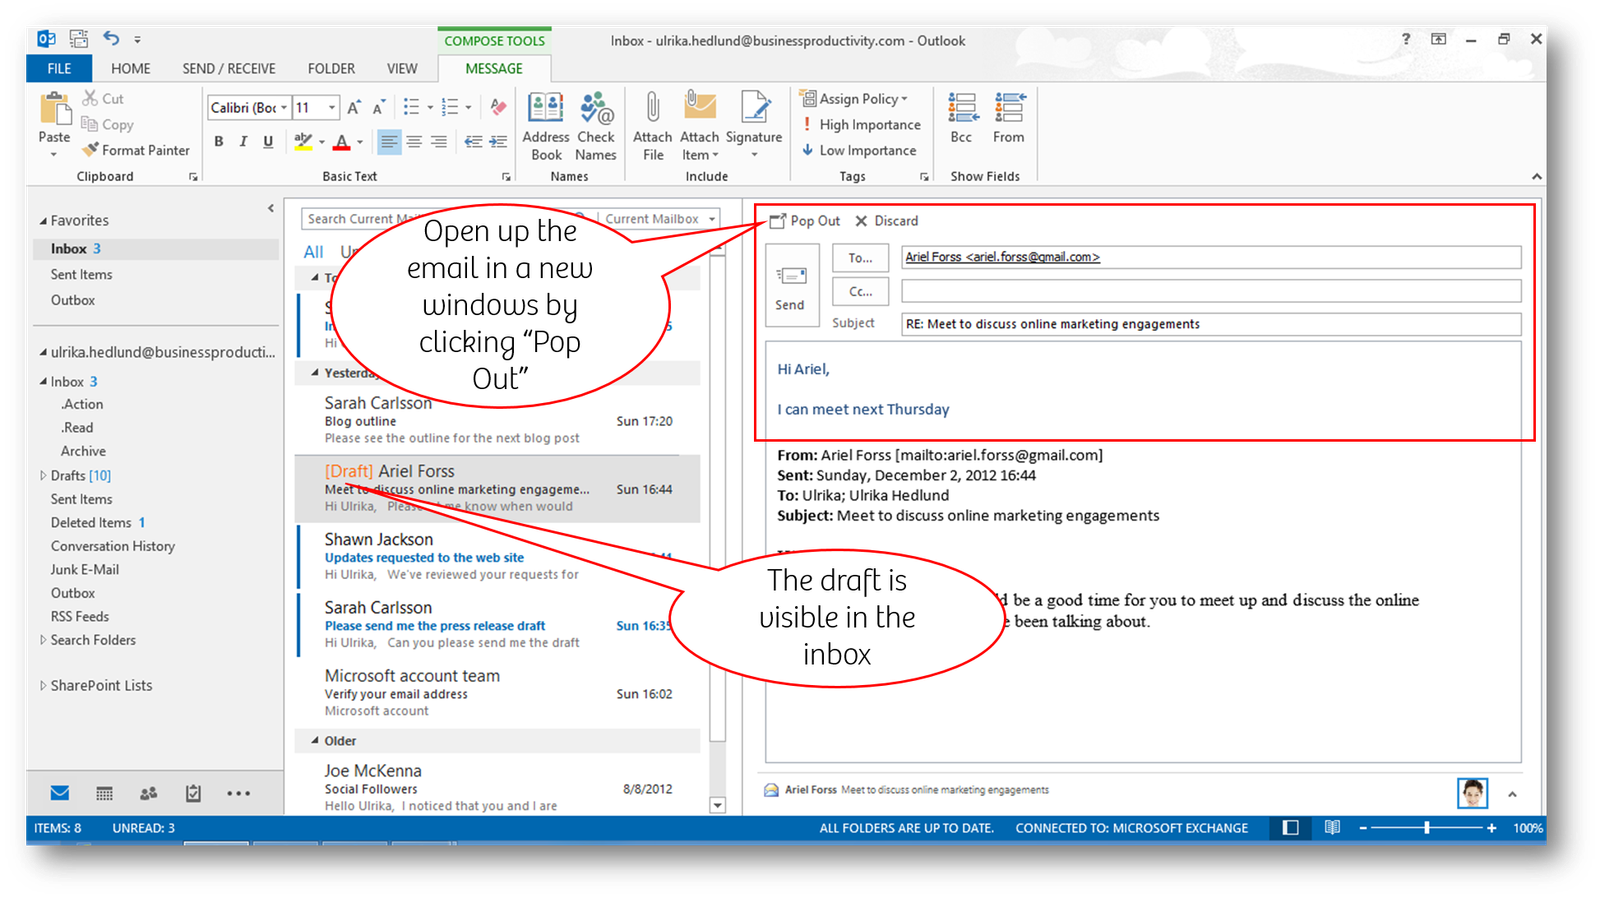Expand Search Folders

43,640
